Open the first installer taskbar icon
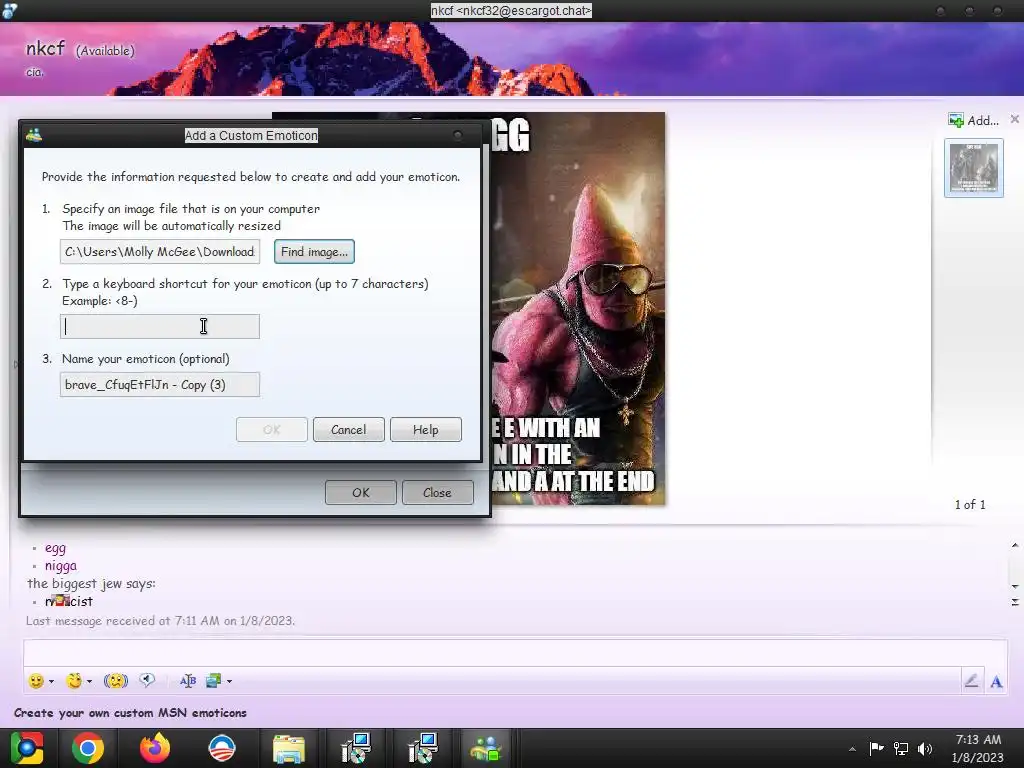This screenshot has width=1024, height=768. tap(356, 748)
